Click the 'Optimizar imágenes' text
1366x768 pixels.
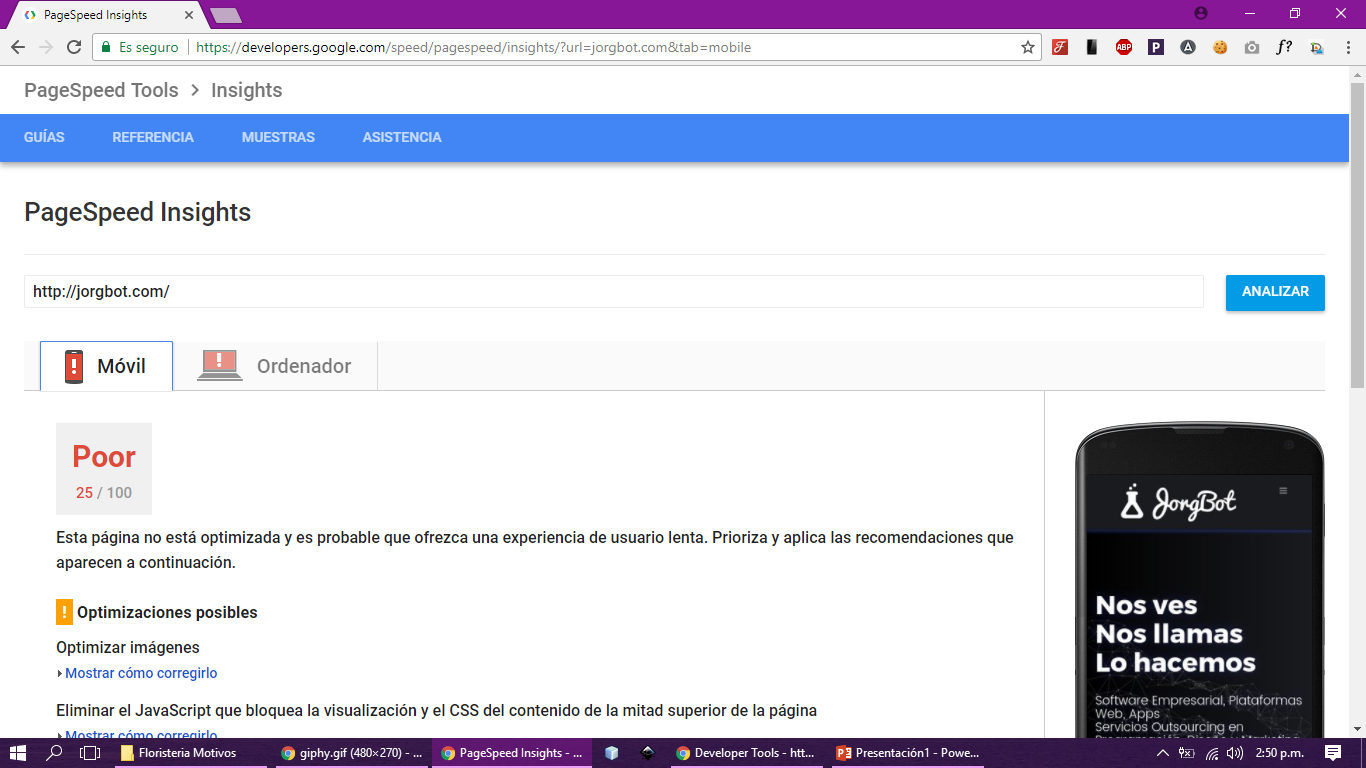point(128,647)
